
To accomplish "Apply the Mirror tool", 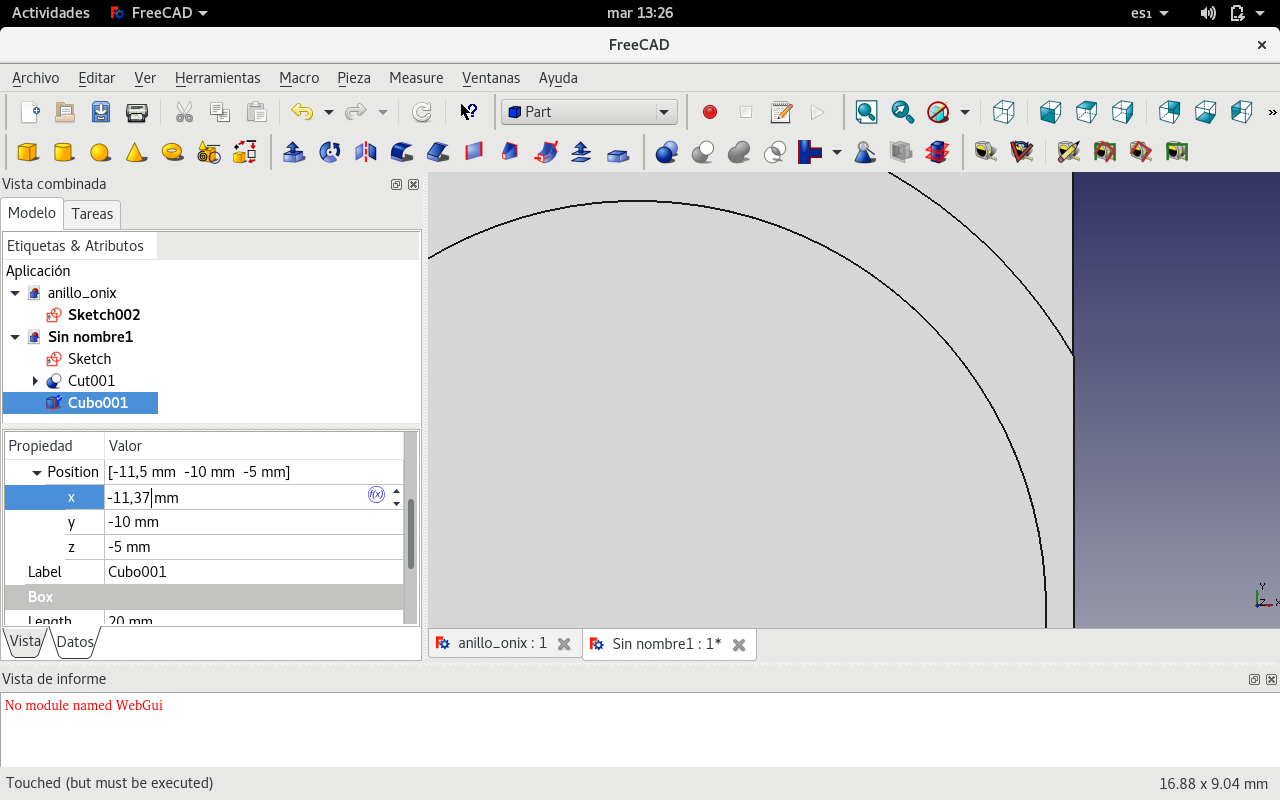I will coord(366,152).
